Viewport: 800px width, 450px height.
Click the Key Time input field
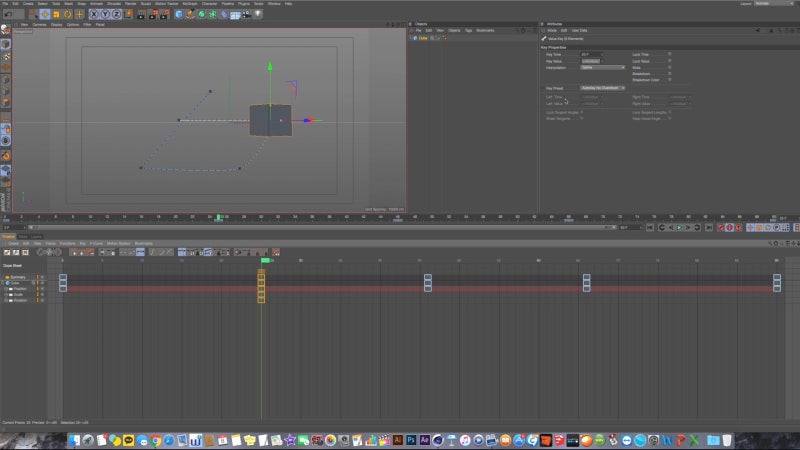592,55
